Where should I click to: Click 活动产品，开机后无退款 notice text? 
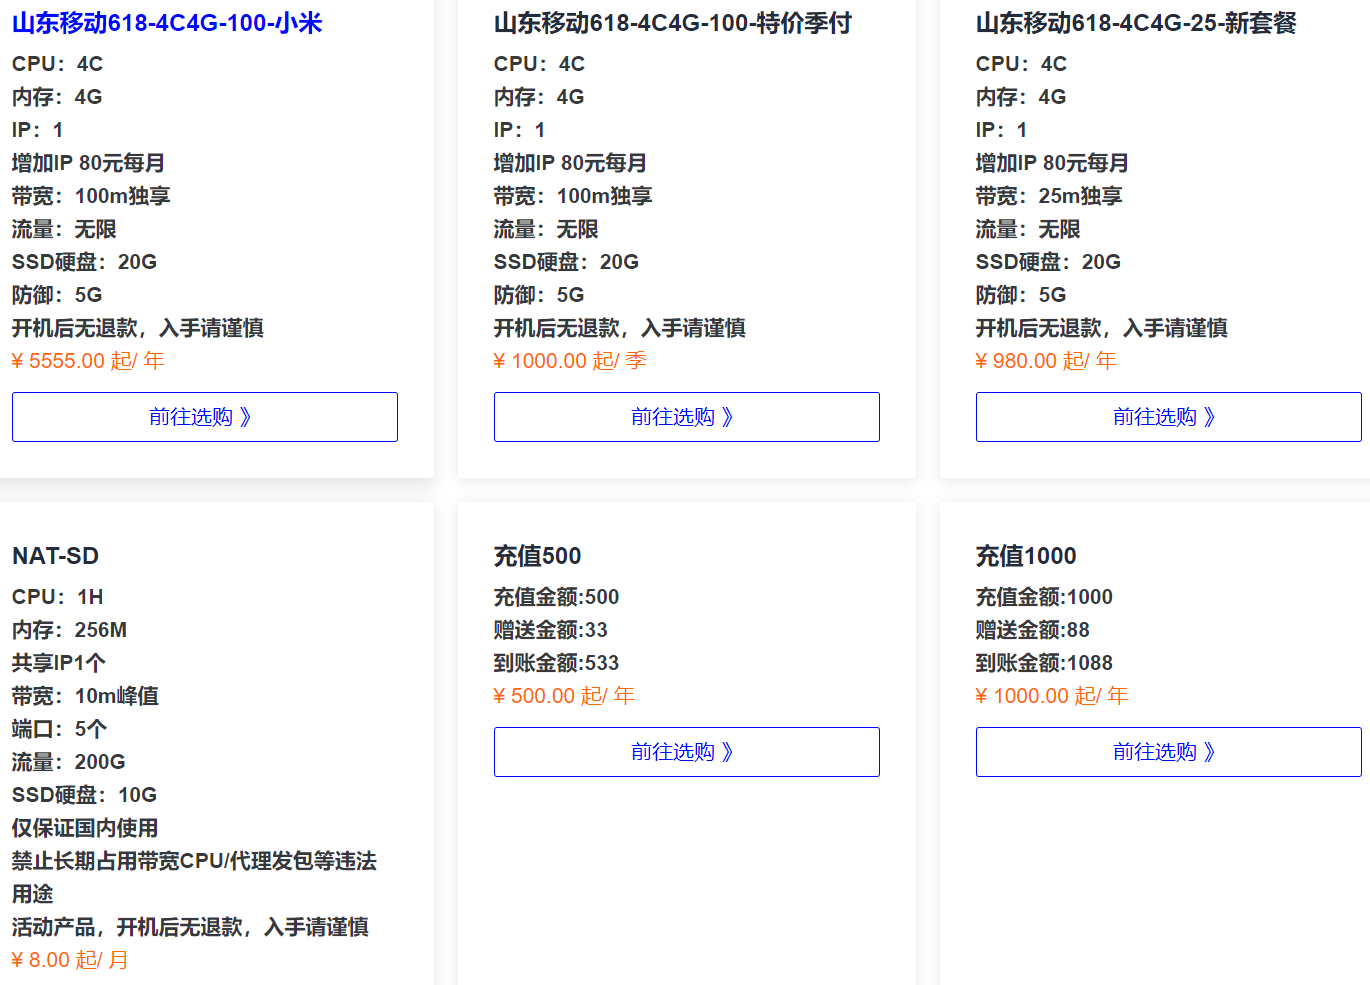(x=190, y=927)
